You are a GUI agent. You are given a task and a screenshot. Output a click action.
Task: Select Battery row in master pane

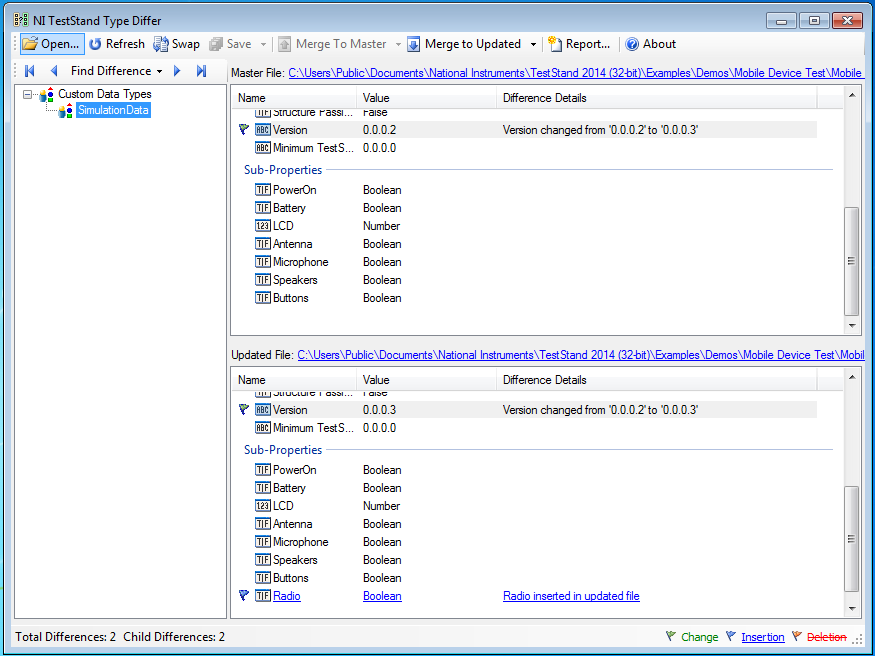525,208
